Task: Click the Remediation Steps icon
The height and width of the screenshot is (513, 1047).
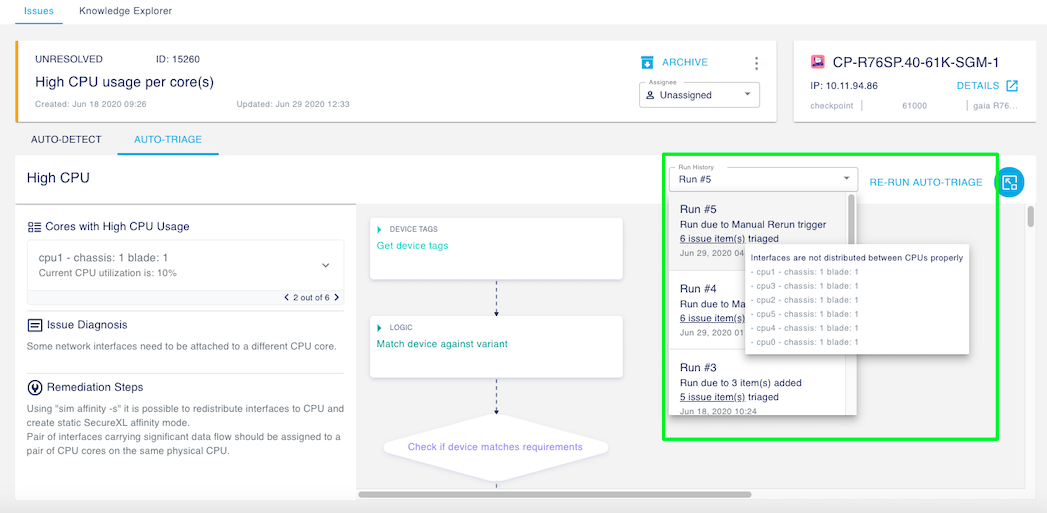Action: [35, 387]
